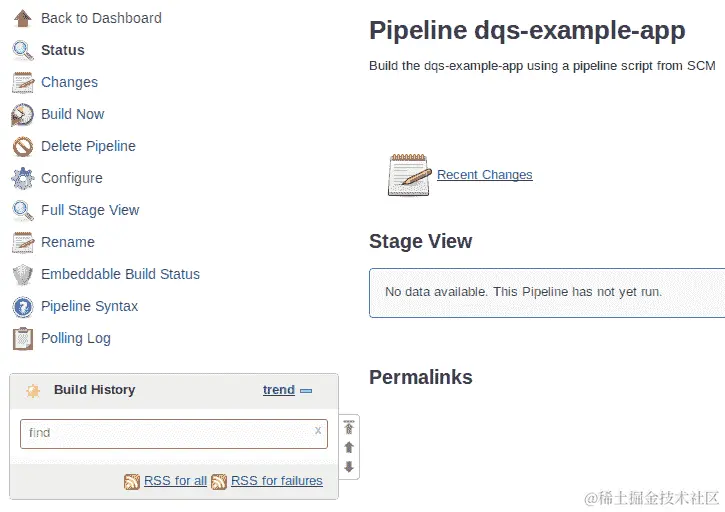Select the Rename sidebar item

68,242
